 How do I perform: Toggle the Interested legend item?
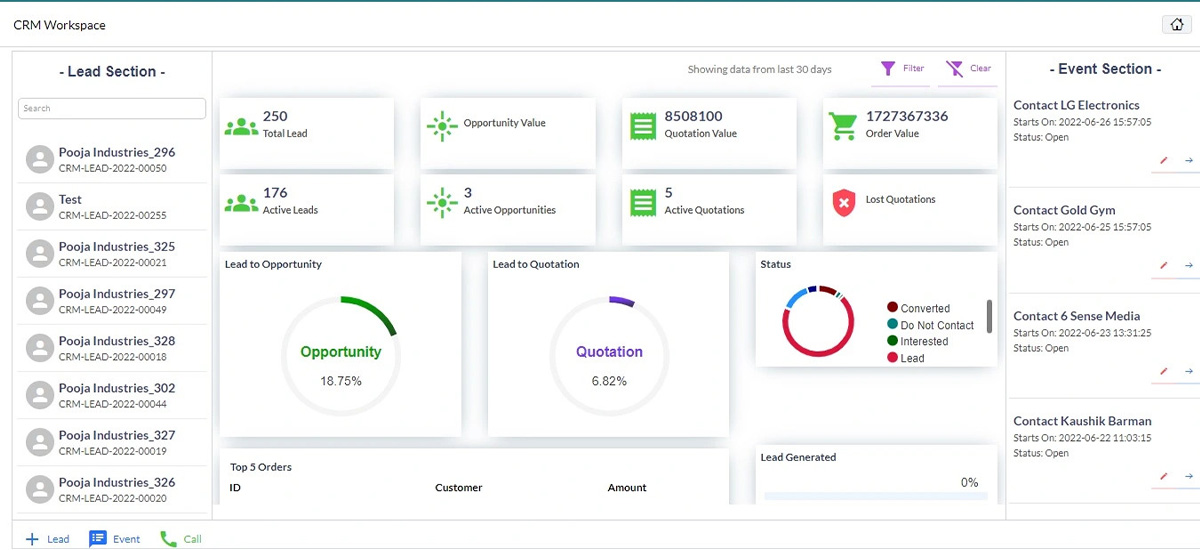(917, 341)
